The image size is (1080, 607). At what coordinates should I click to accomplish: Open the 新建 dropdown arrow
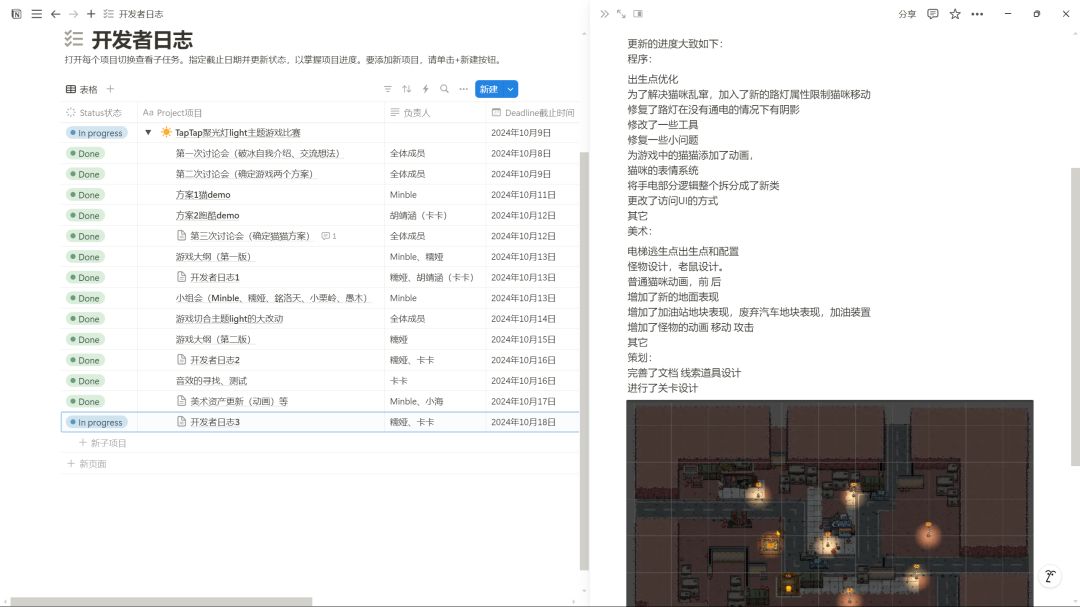pyautogui.click(x=510, y=89)
